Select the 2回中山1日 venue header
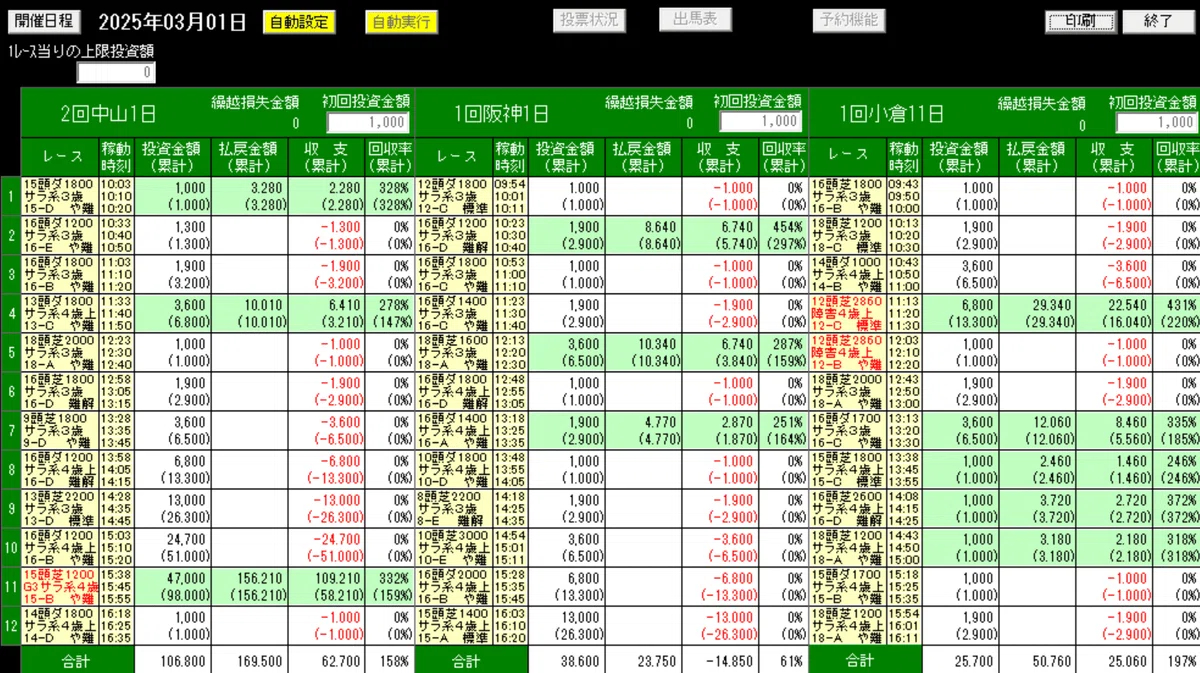 108,113
